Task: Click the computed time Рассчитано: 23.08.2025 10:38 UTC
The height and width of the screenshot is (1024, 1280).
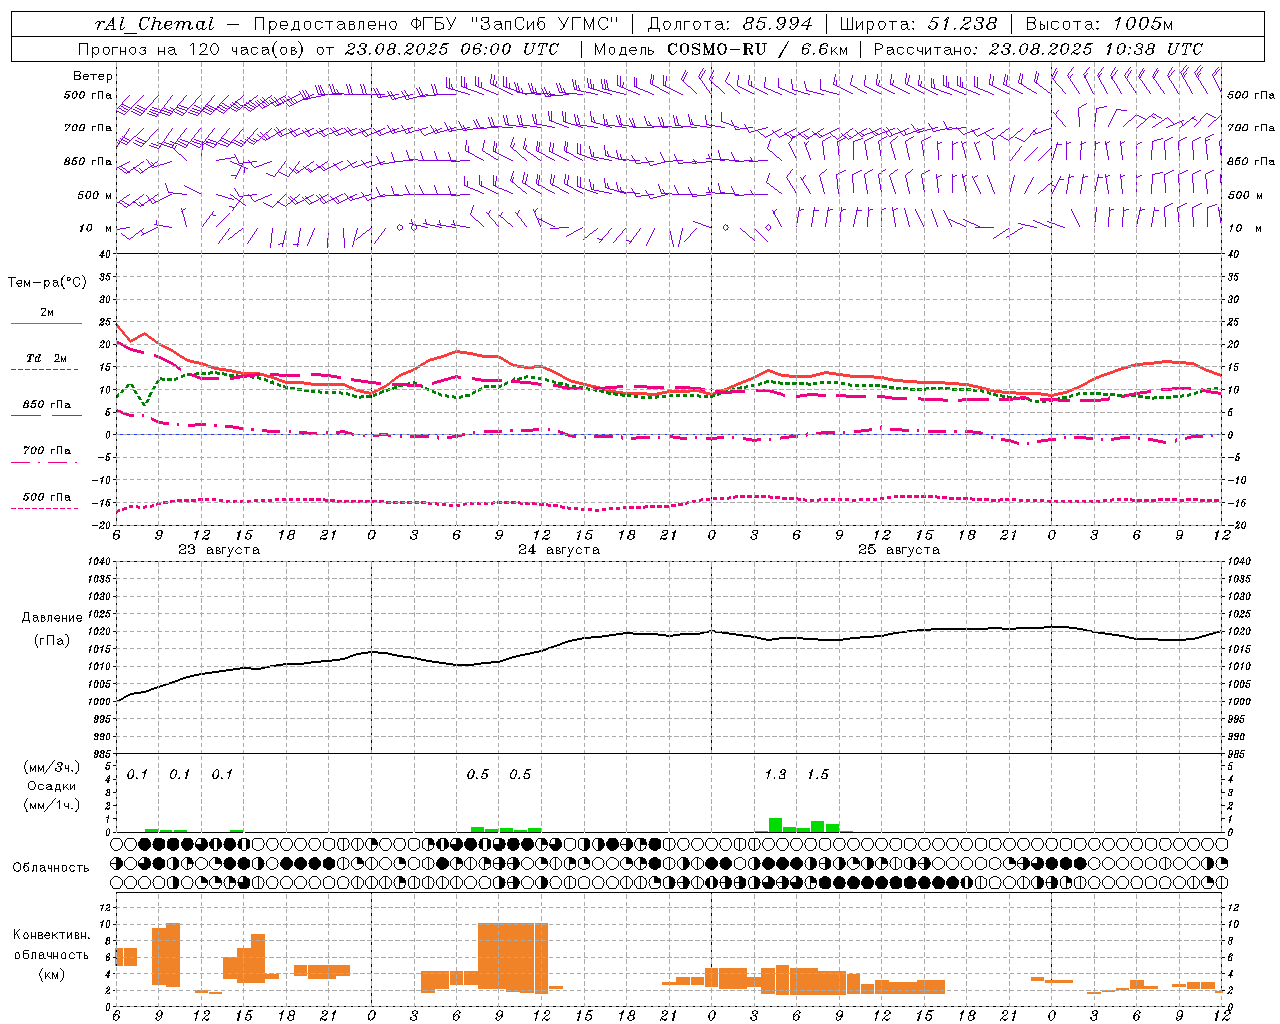Action: (x=1038, y=49)
